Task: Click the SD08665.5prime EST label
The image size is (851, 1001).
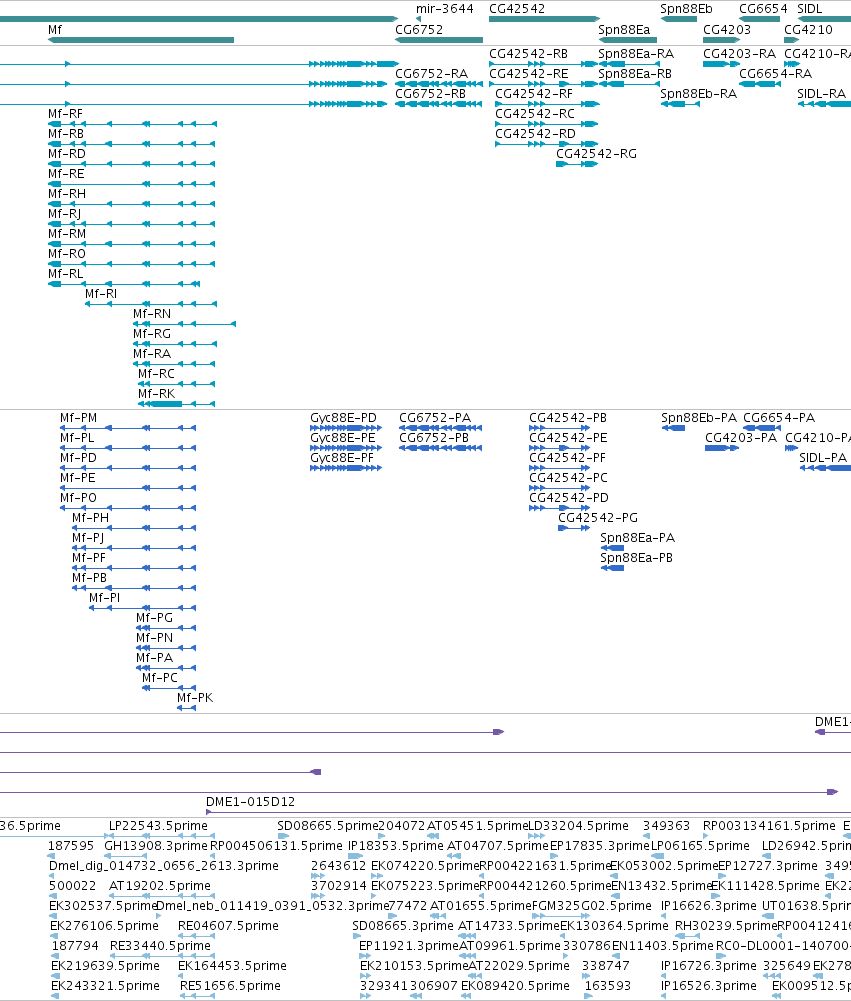Action: pyautogui.click(x=328, y=825)
